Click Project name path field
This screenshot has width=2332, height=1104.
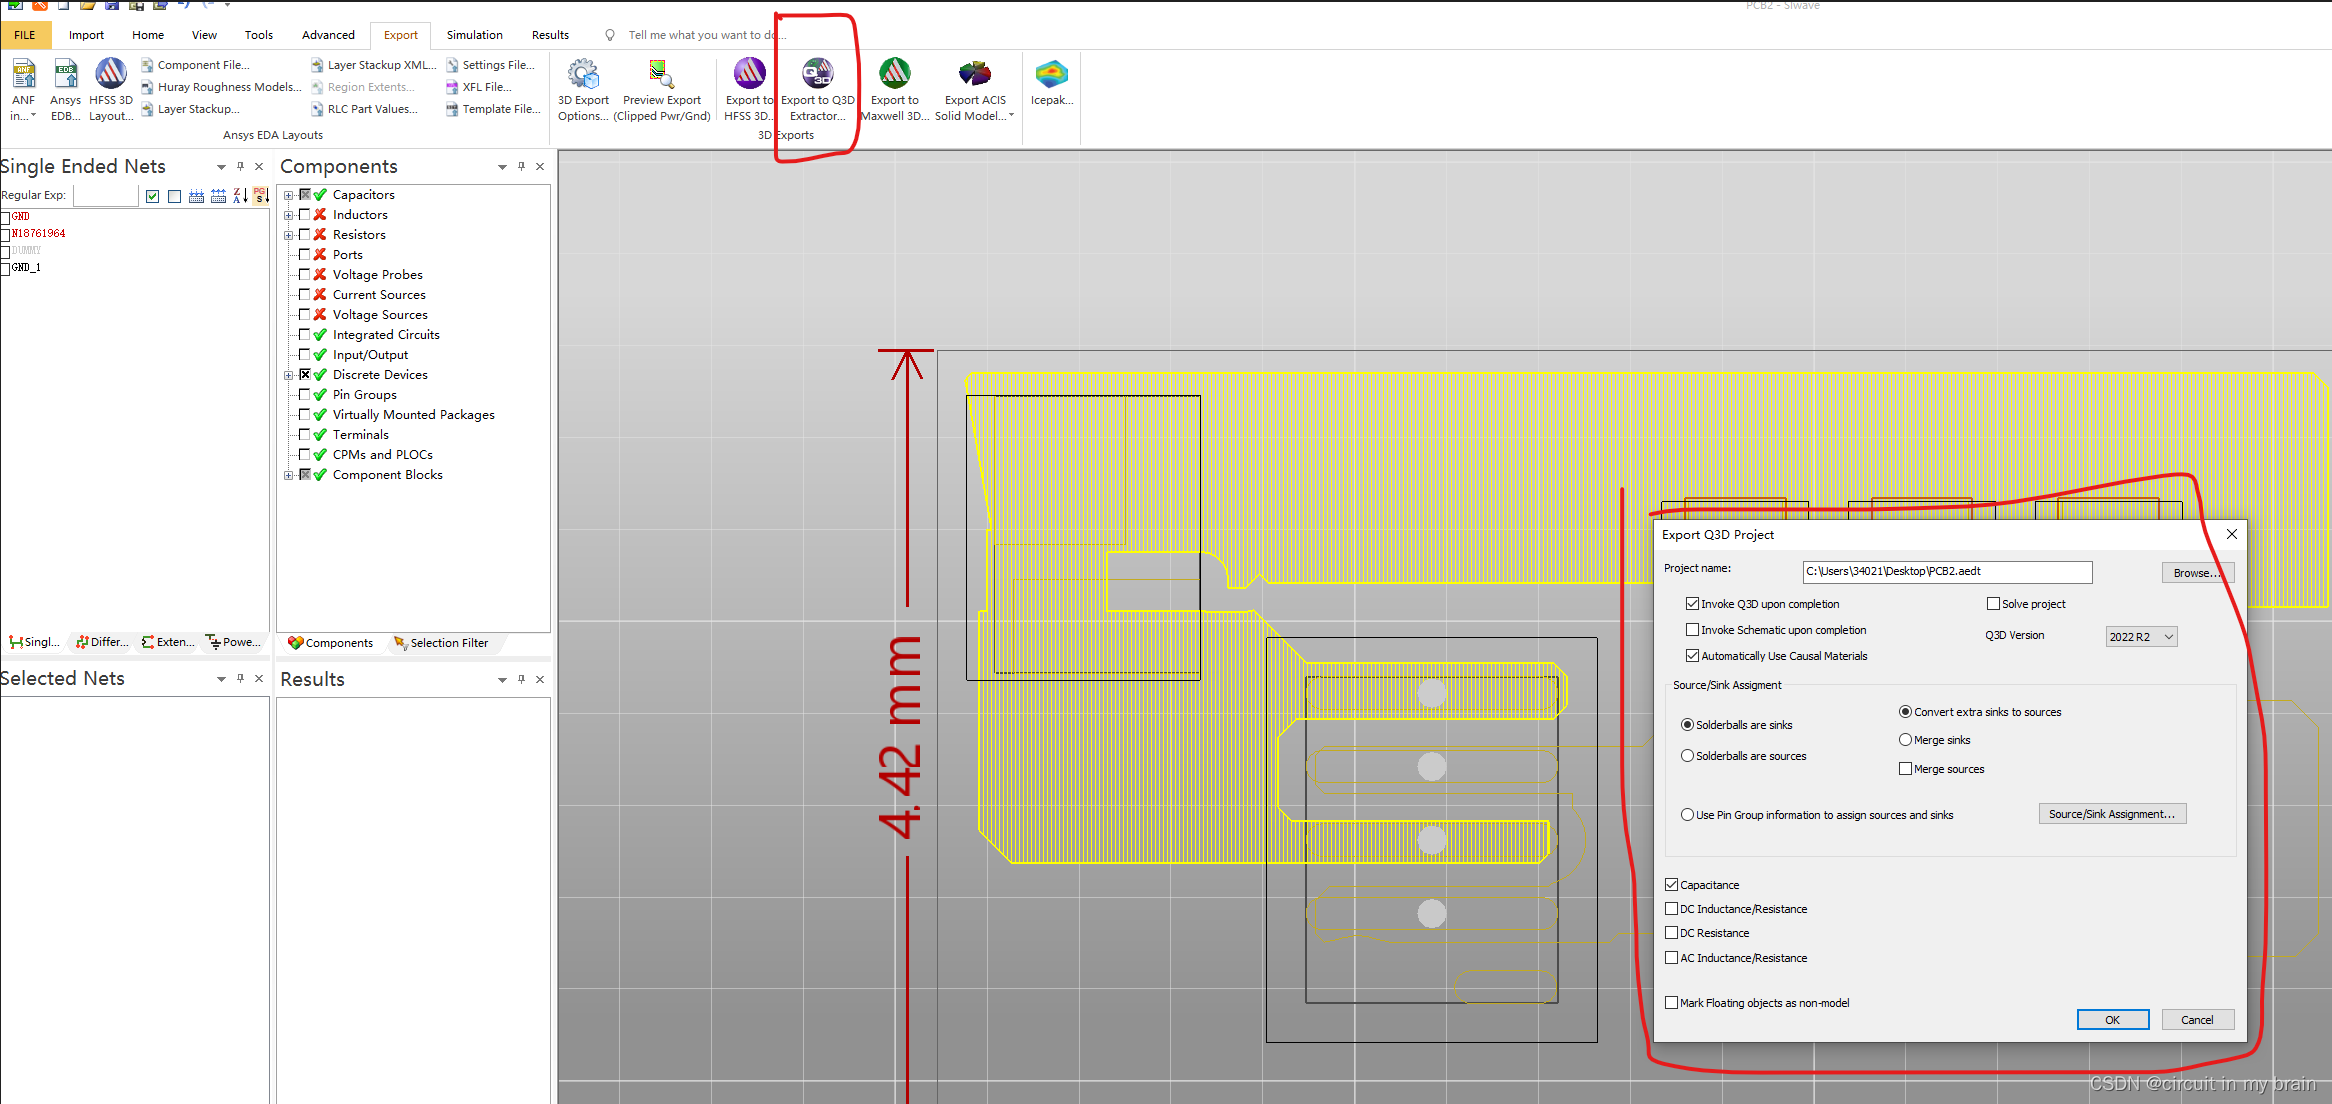(x=1947, y=572)
